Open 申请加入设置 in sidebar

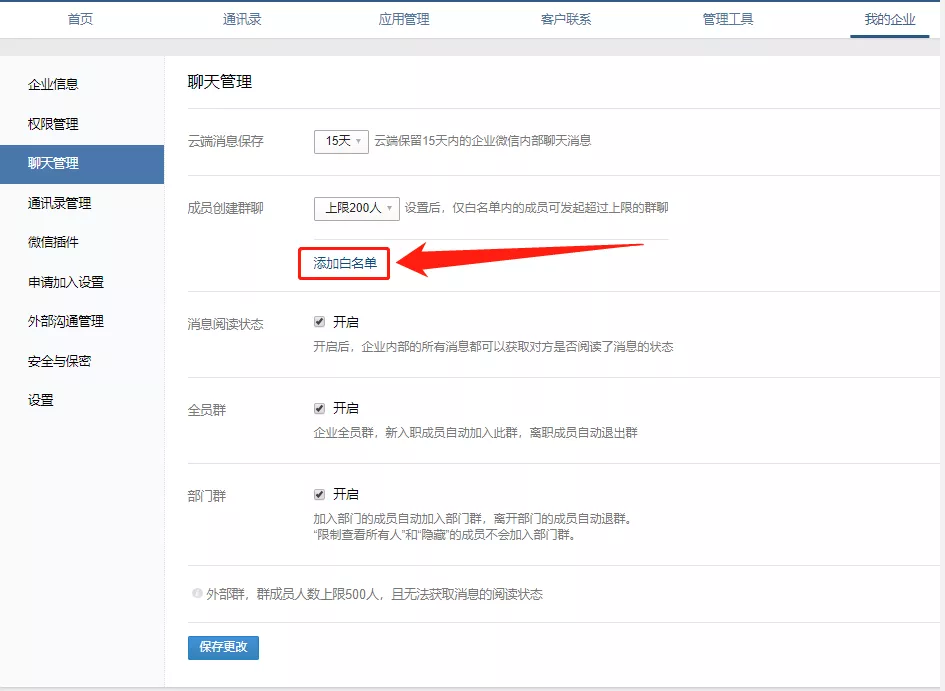(66, 281)
